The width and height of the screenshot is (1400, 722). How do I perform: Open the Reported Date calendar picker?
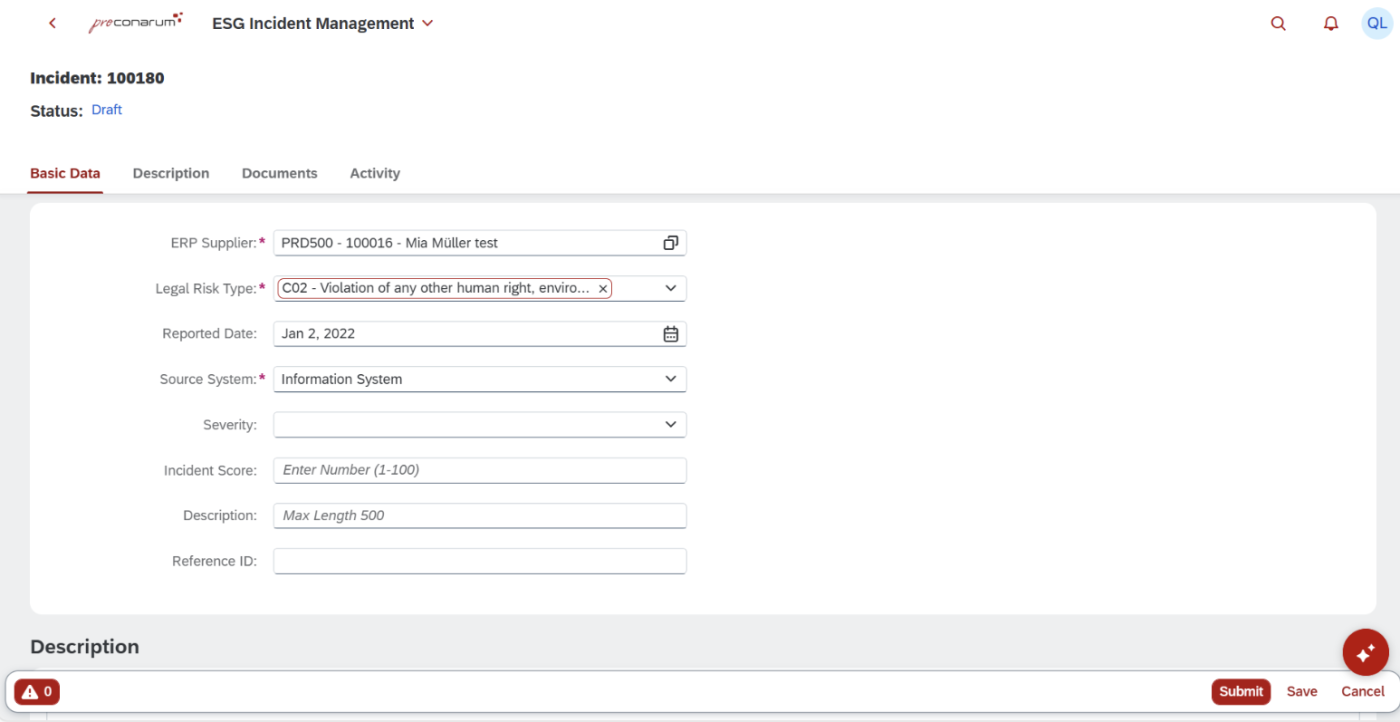point(670,334)
